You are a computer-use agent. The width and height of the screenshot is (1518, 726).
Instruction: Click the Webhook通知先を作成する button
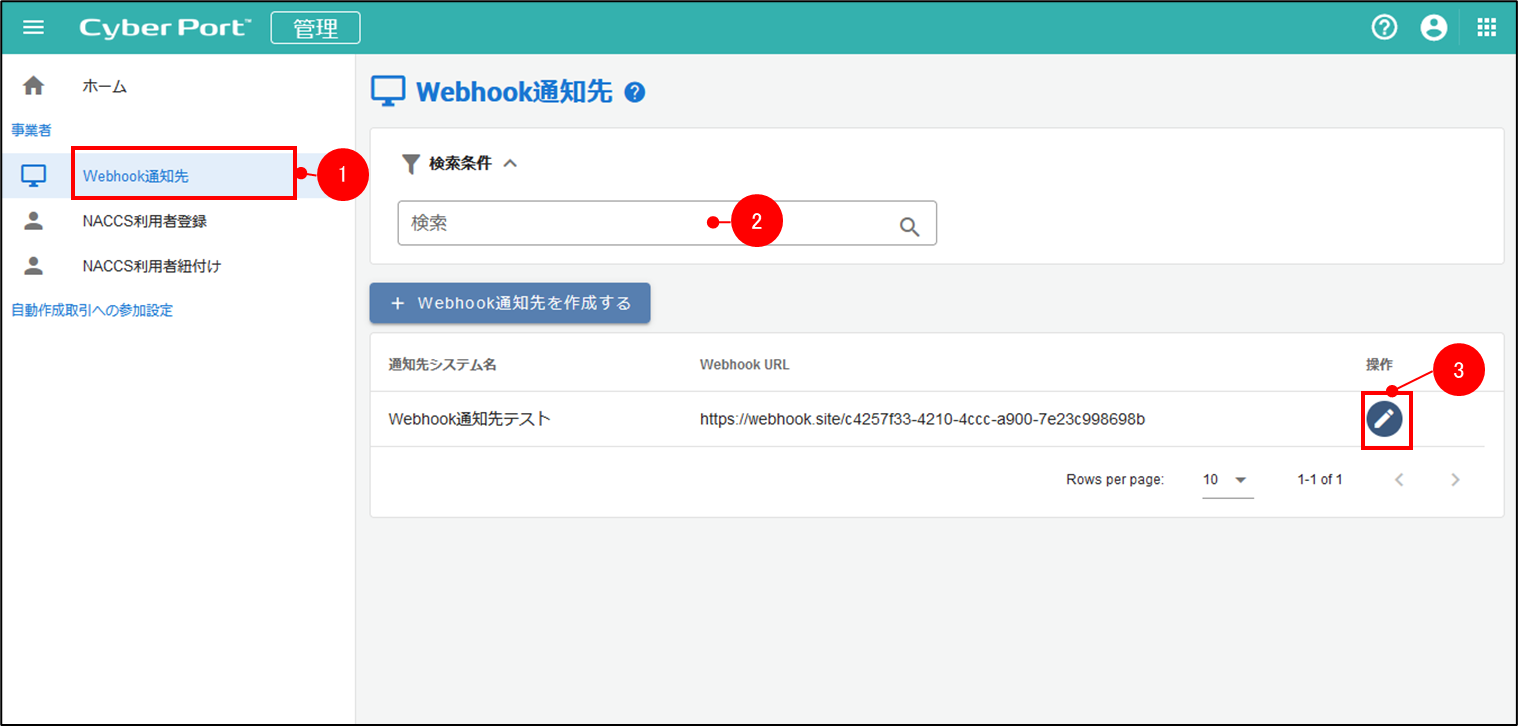pyautogui.click(x=510, y=303)
